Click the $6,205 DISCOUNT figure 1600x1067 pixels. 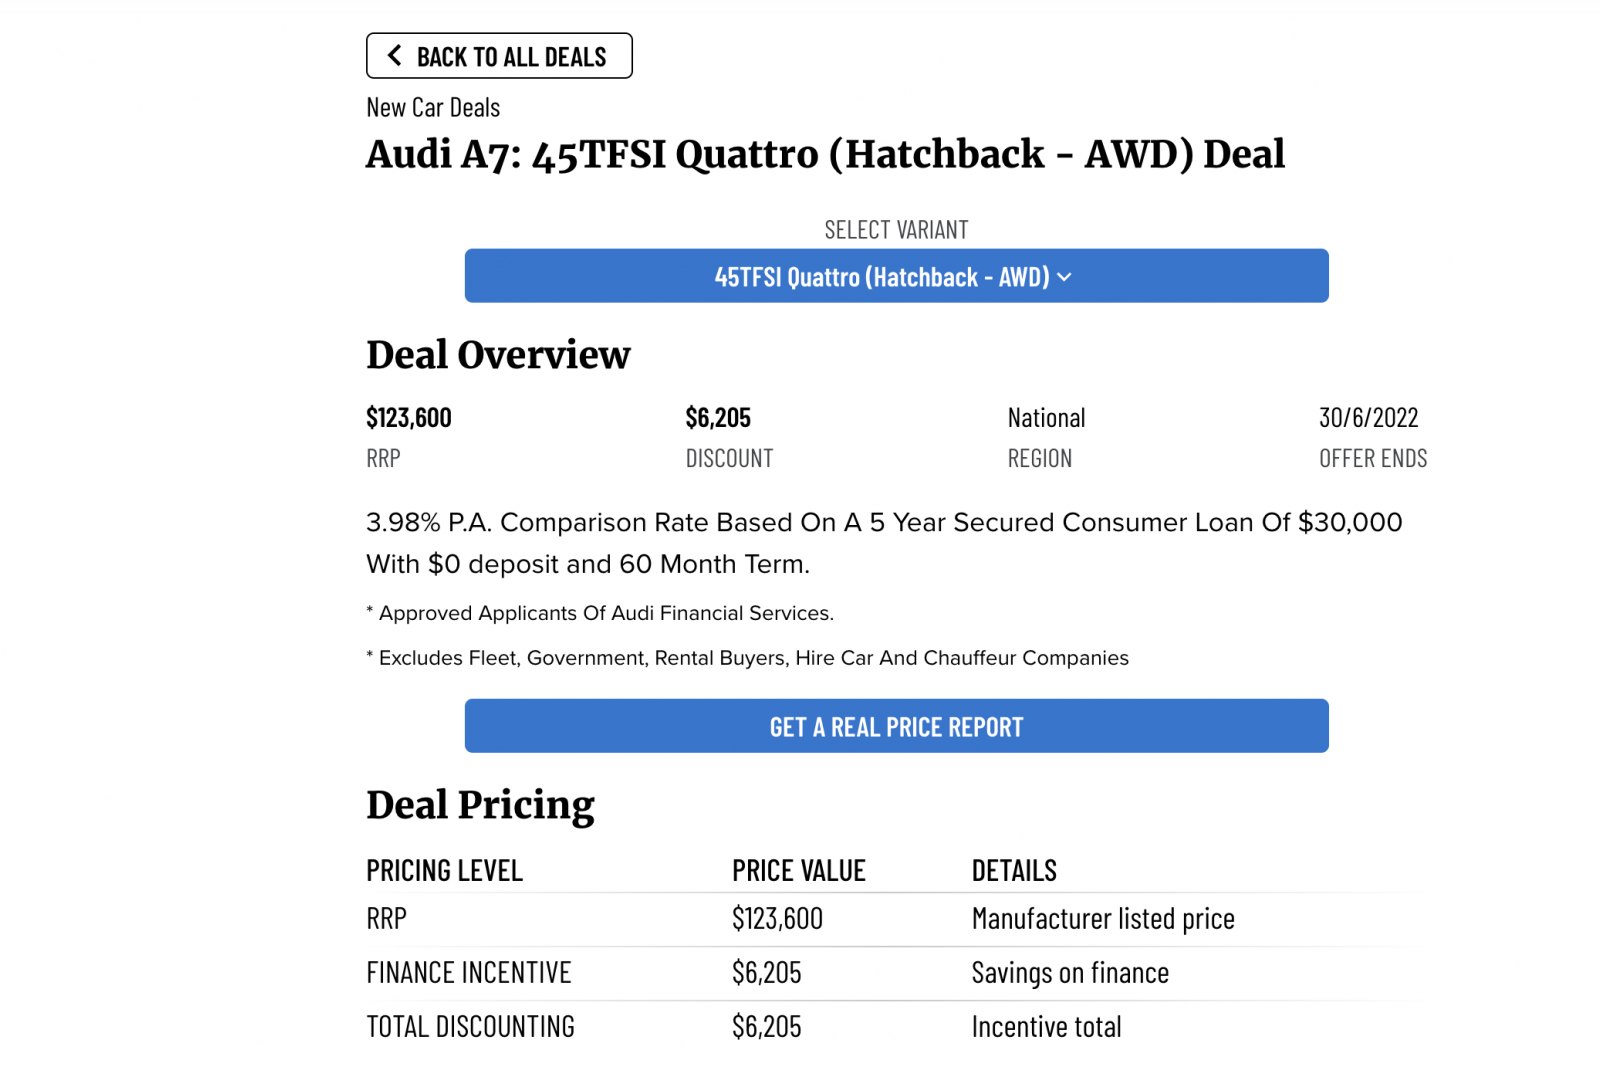[718, 417]
